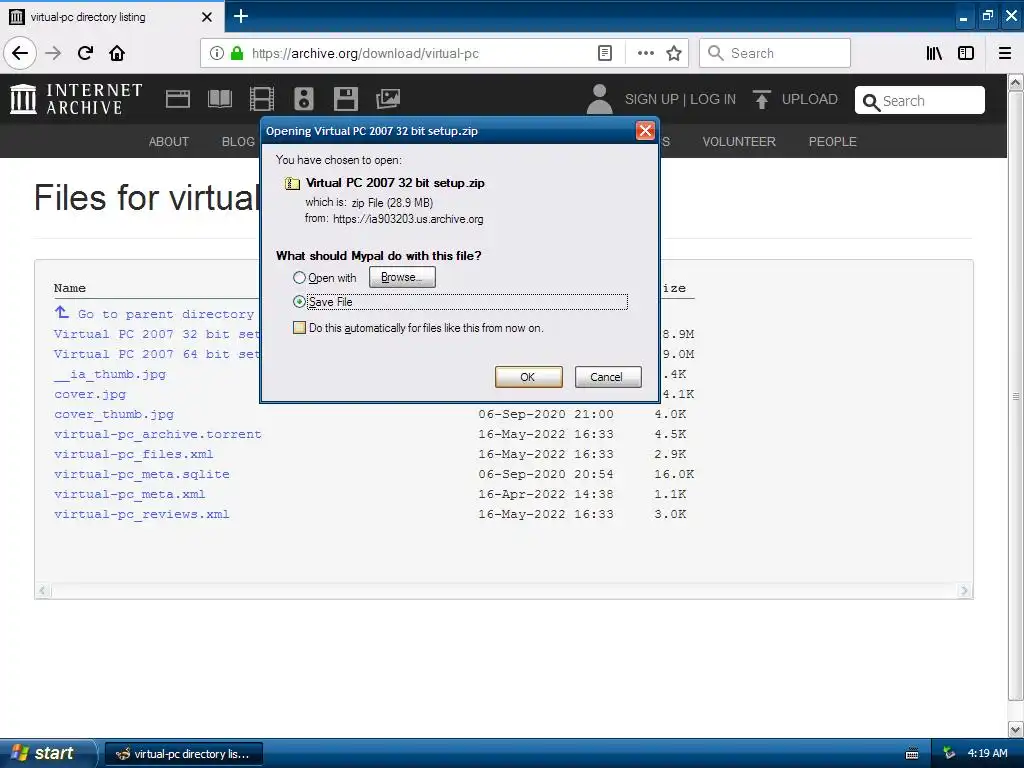Click the system tray network icon
The image size is (1024, 768).
click(x=949, y=754)
